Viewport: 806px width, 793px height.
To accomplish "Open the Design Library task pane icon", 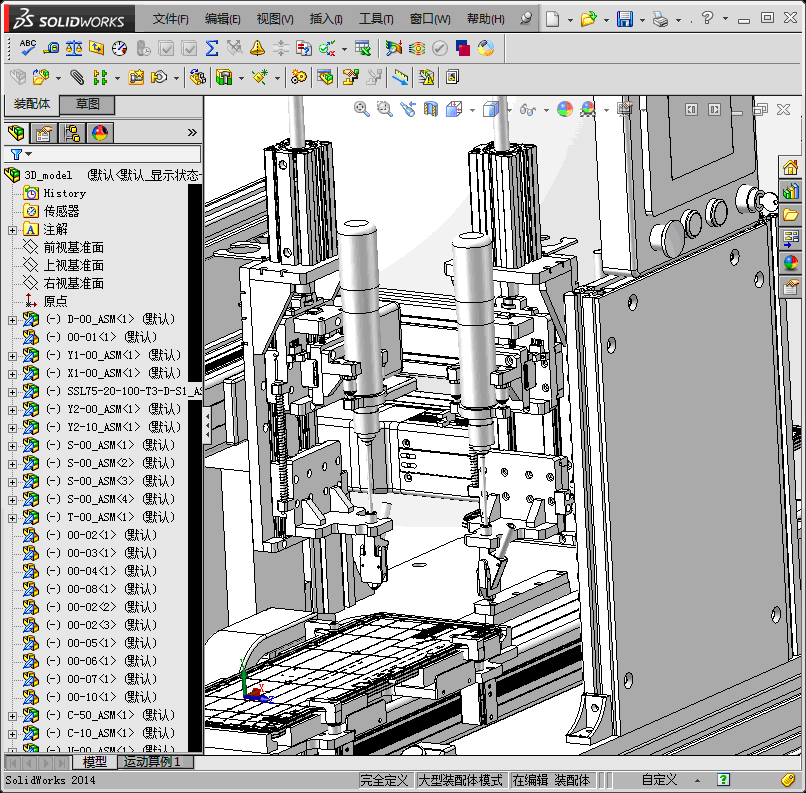I will pyautogui.click(x=790, y=191).
